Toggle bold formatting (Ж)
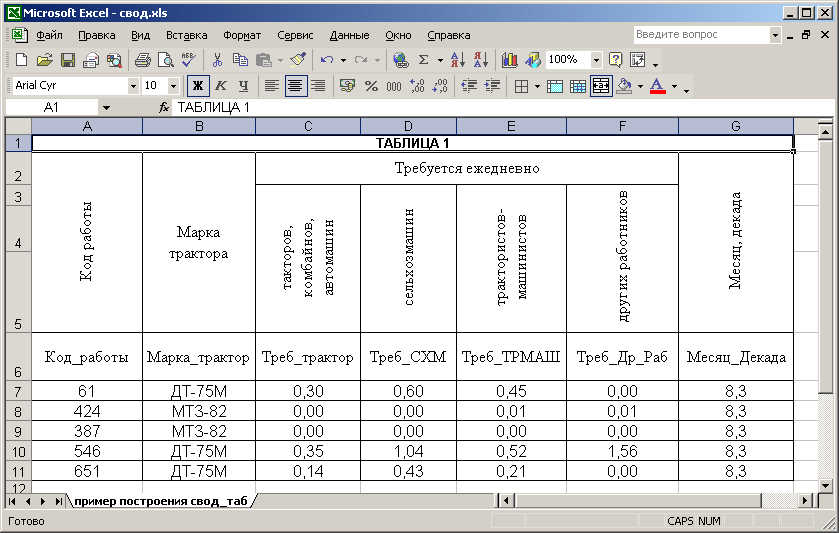 (x=198, y=86)
